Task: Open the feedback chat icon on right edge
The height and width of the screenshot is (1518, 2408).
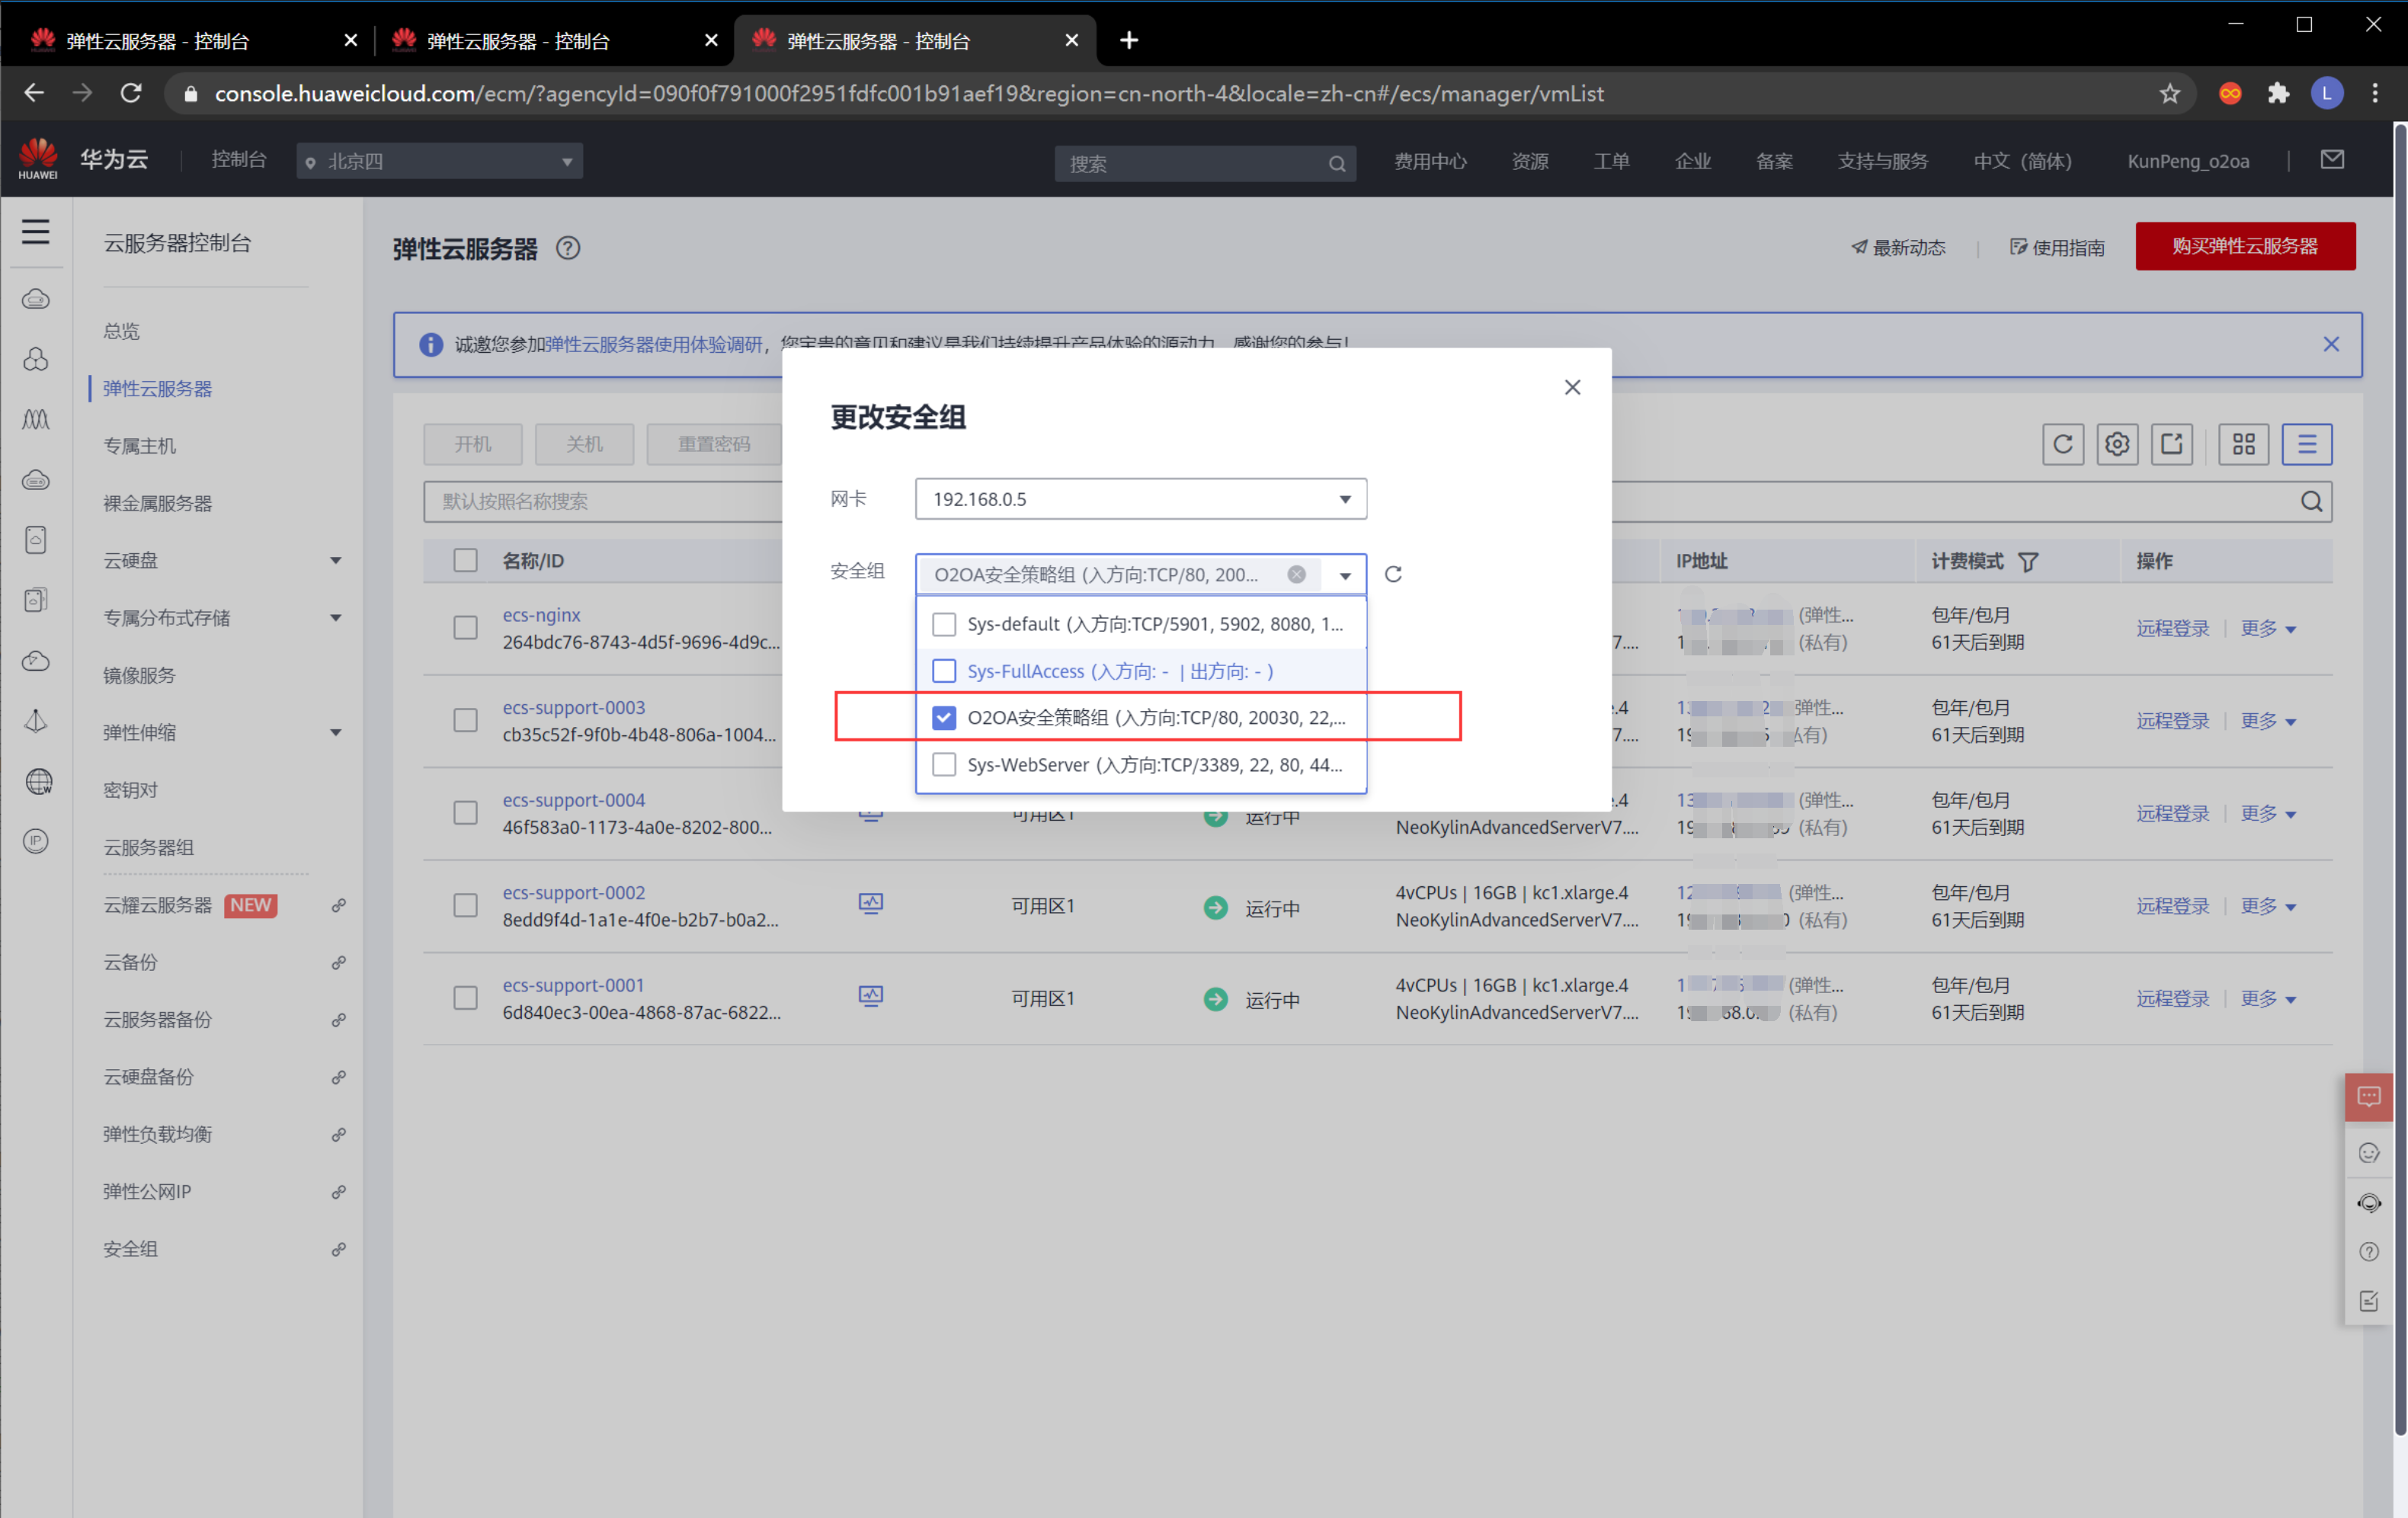Action: [2369, 1097]
